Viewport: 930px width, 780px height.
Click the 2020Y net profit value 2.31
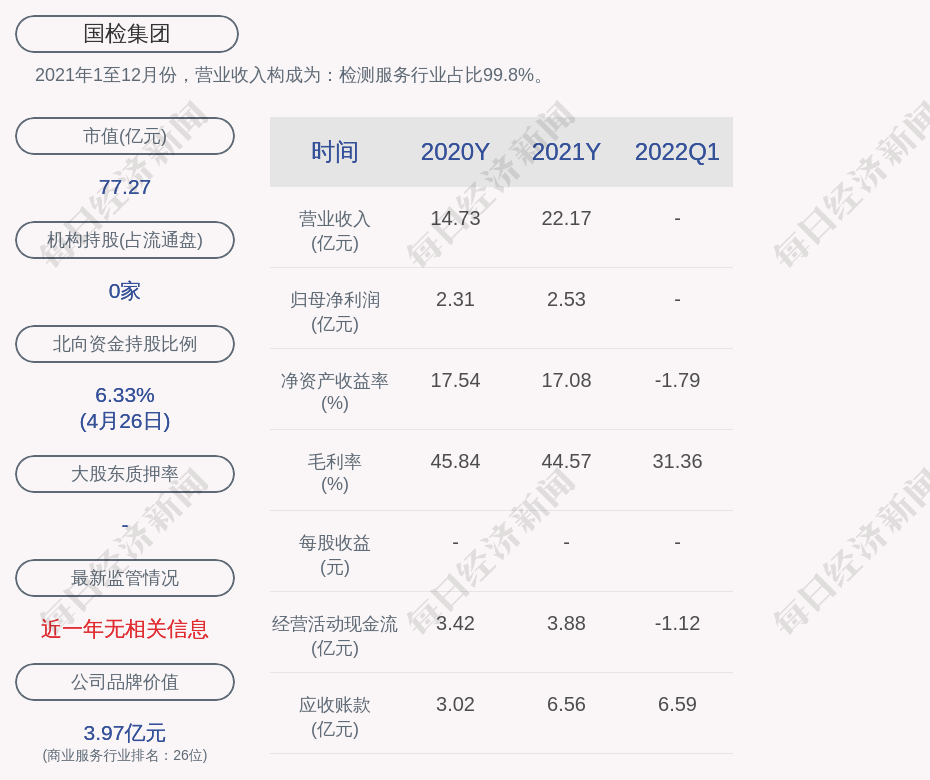tap(455, 300)
